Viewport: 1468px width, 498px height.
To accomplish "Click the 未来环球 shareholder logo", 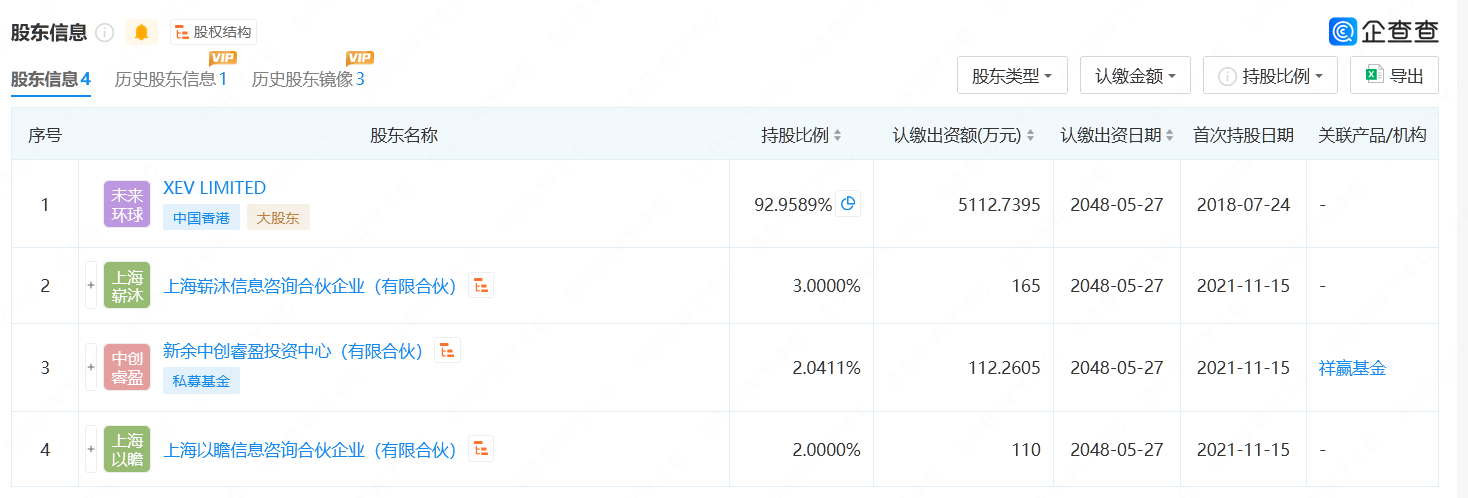I will pyautogui.click(x=127, y=205).
